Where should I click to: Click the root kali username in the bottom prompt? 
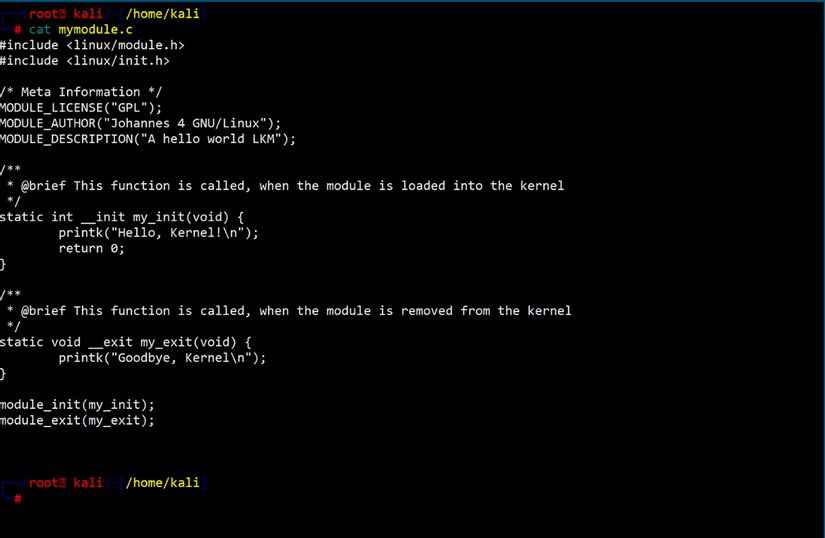pyautogui.click(x=66, y=483)
